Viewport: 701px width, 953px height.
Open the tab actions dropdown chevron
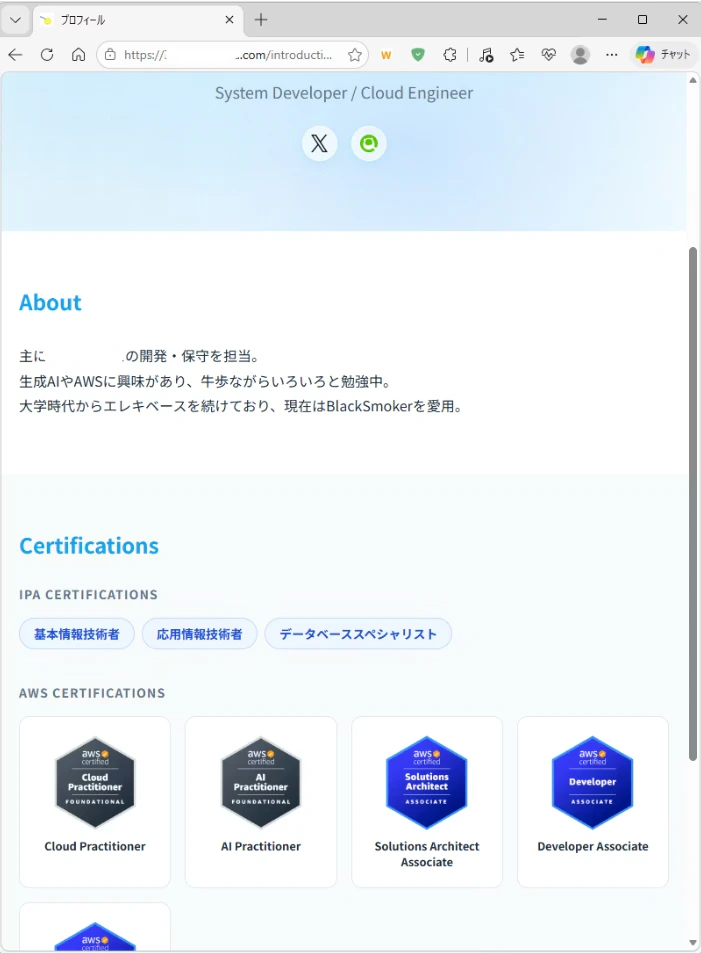pyautogui.click(x=16, y=20)
